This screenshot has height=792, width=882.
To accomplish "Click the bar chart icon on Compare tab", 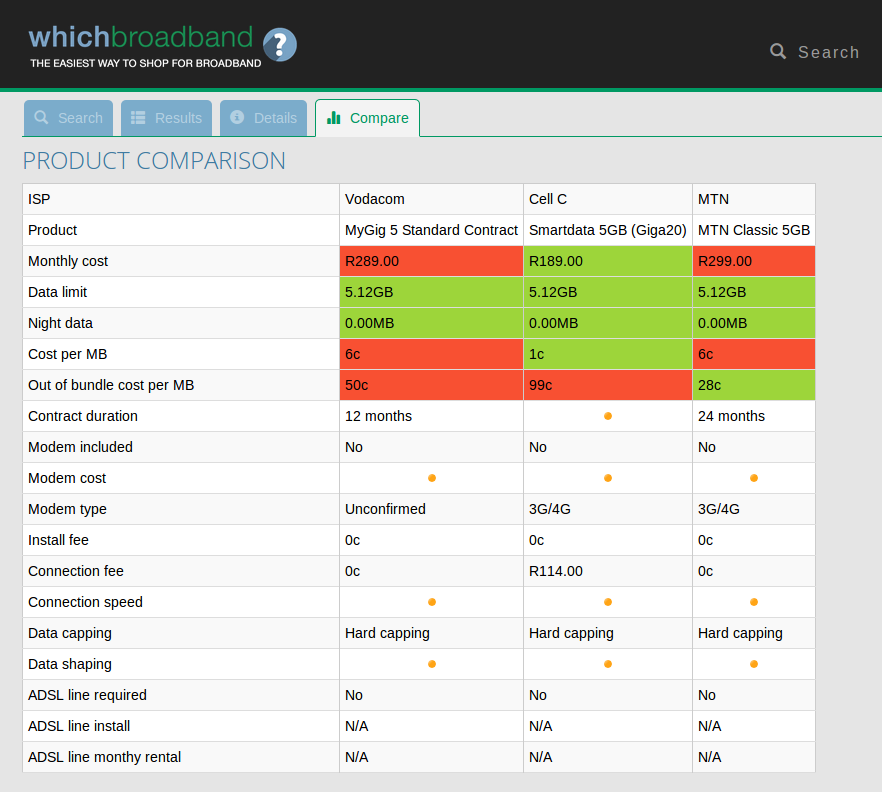I will pos(334,117).
